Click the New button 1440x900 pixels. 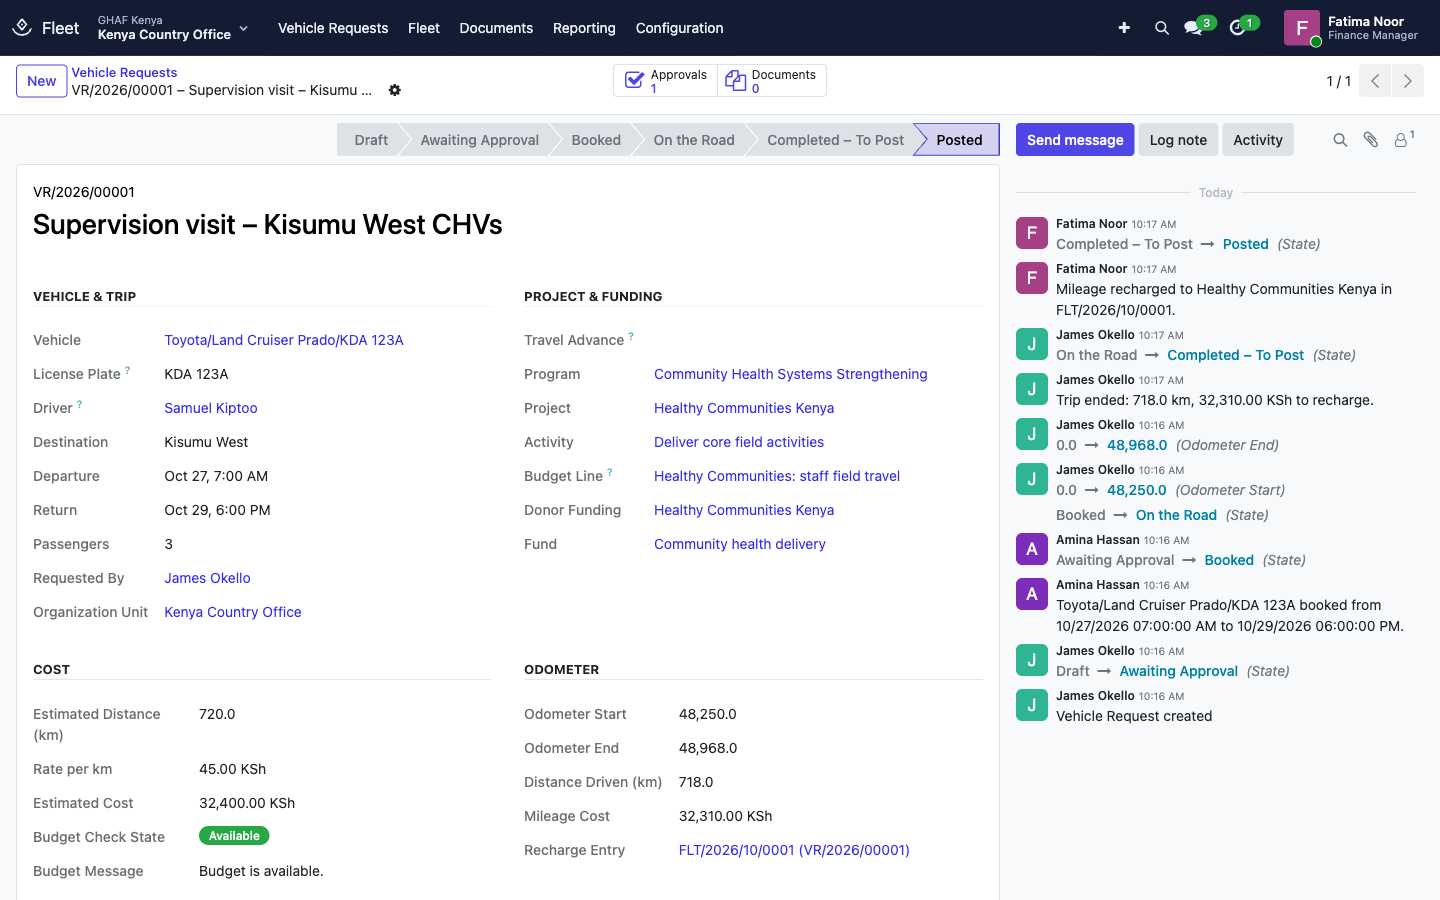[x=42, y=81]
